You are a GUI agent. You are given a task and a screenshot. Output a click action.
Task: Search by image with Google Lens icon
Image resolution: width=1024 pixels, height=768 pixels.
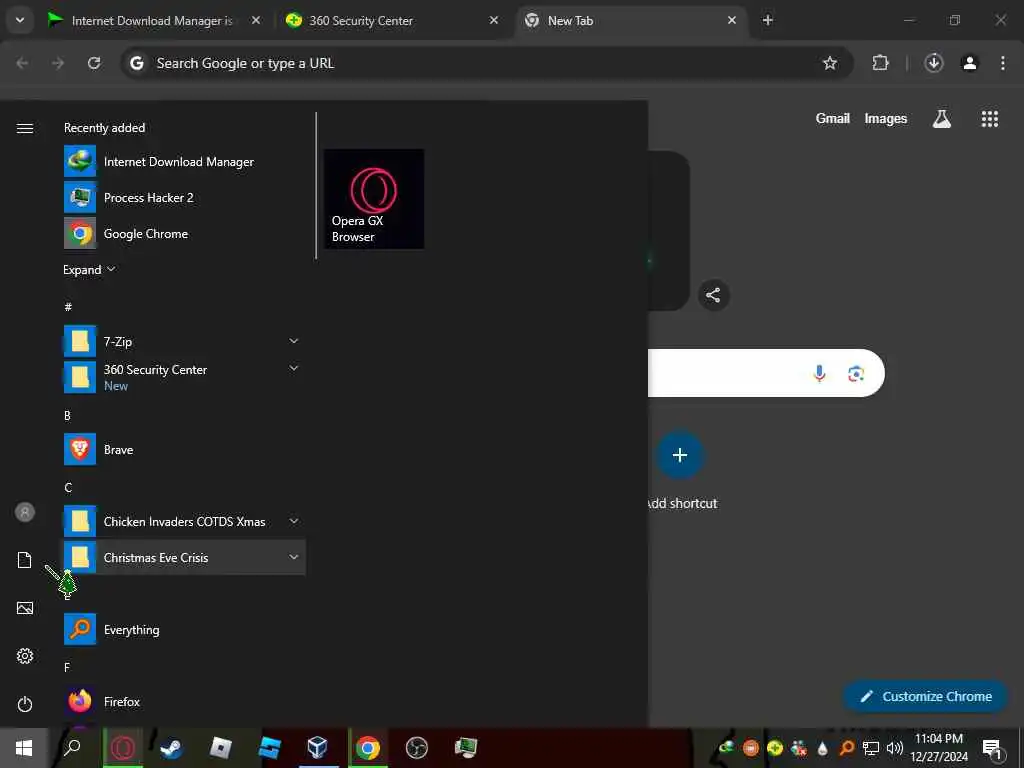pyautogui.click(x=856, y=374)
